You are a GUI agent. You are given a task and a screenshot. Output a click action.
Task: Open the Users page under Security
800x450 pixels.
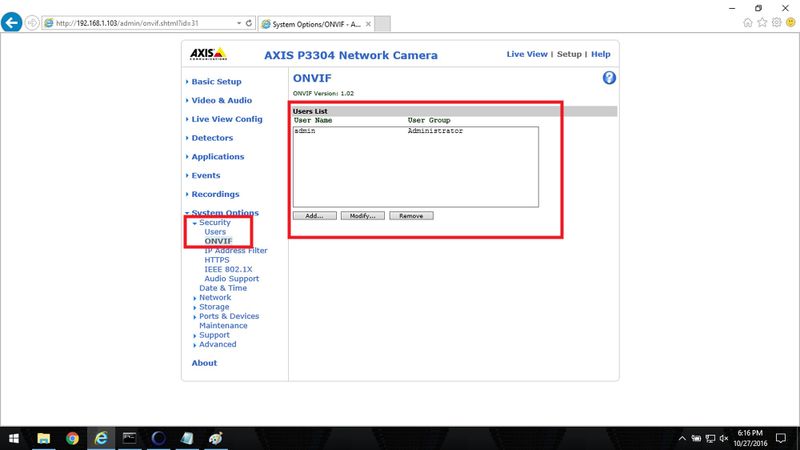pyautogui.click(x=215, y=232)
